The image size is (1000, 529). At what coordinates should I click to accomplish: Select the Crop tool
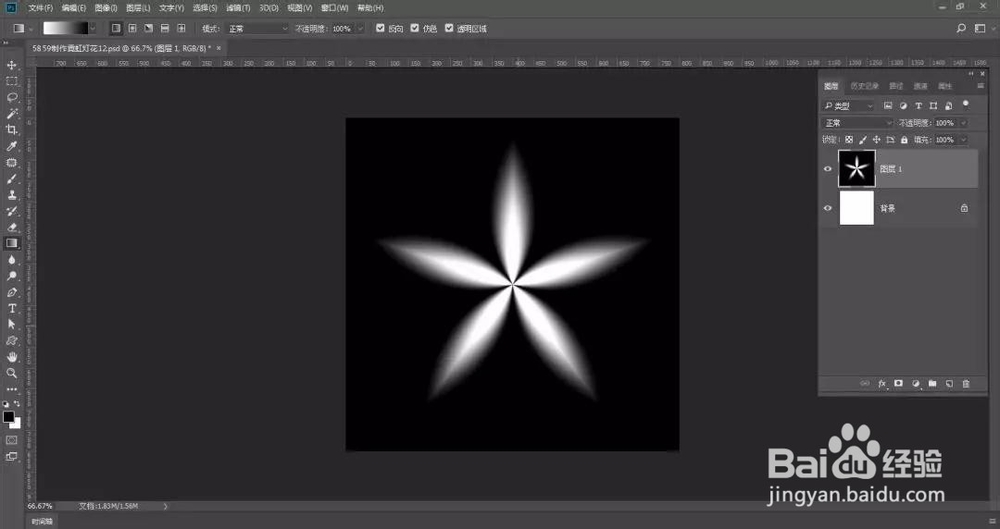pos(11,130)
